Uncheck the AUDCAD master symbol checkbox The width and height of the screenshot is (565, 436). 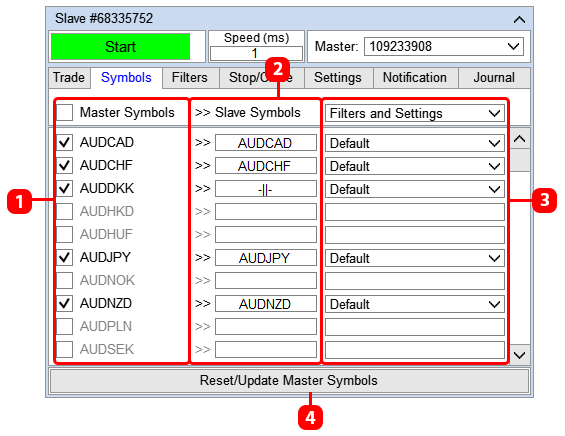tap(64, 142)
